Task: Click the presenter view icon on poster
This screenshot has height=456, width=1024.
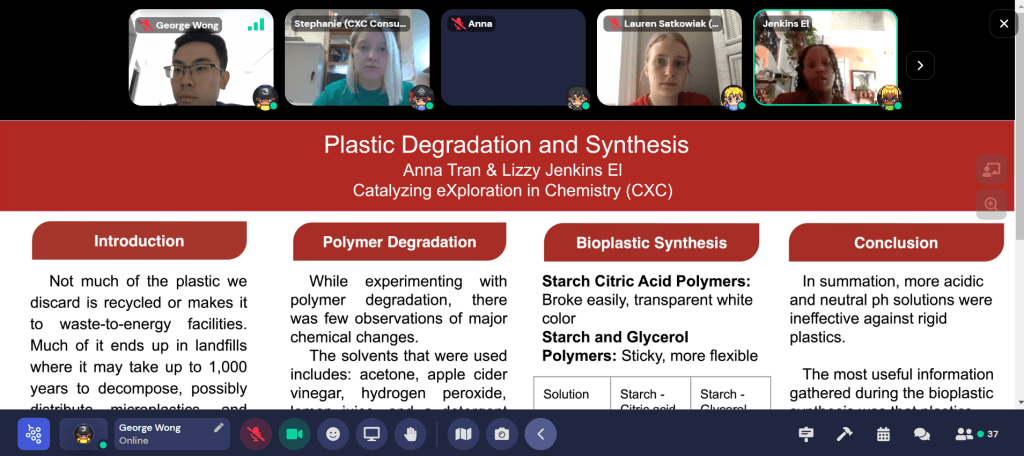Action: (991, 170)
